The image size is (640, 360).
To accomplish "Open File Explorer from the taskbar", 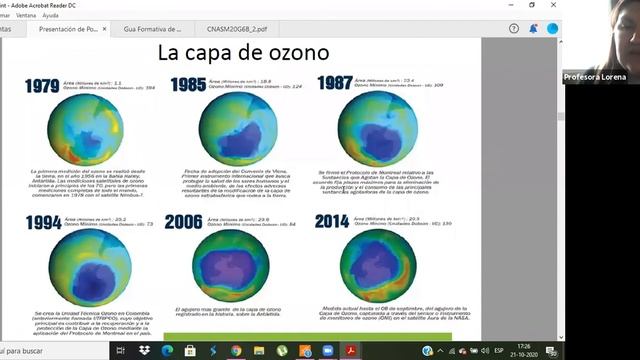I will (259, 351).
